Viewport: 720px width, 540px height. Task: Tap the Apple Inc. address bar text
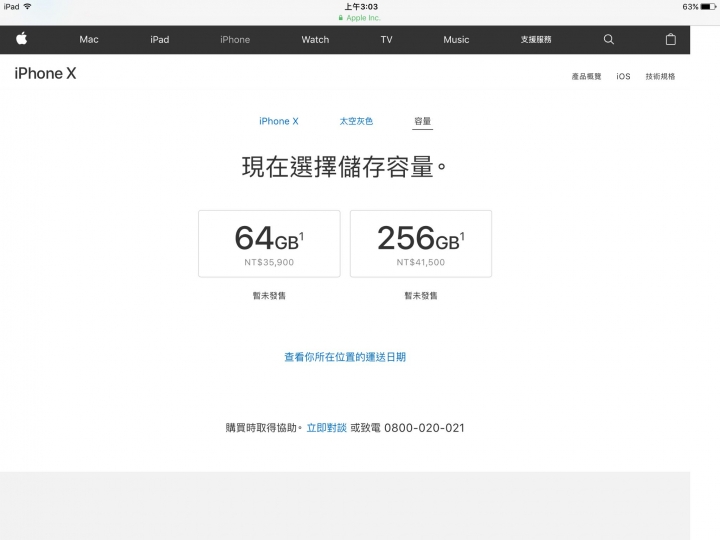point(363,18)
